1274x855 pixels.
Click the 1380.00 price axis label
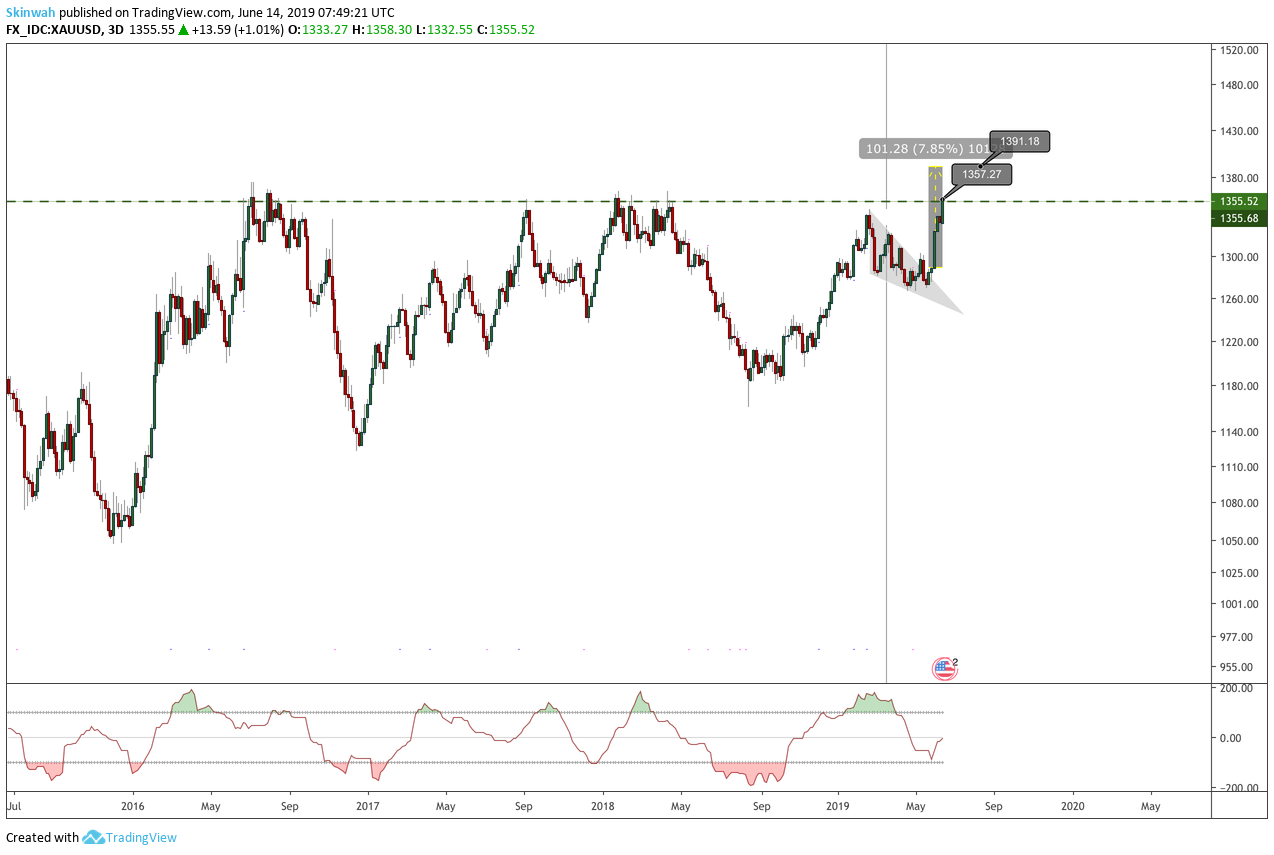[x=1238, y=178]
